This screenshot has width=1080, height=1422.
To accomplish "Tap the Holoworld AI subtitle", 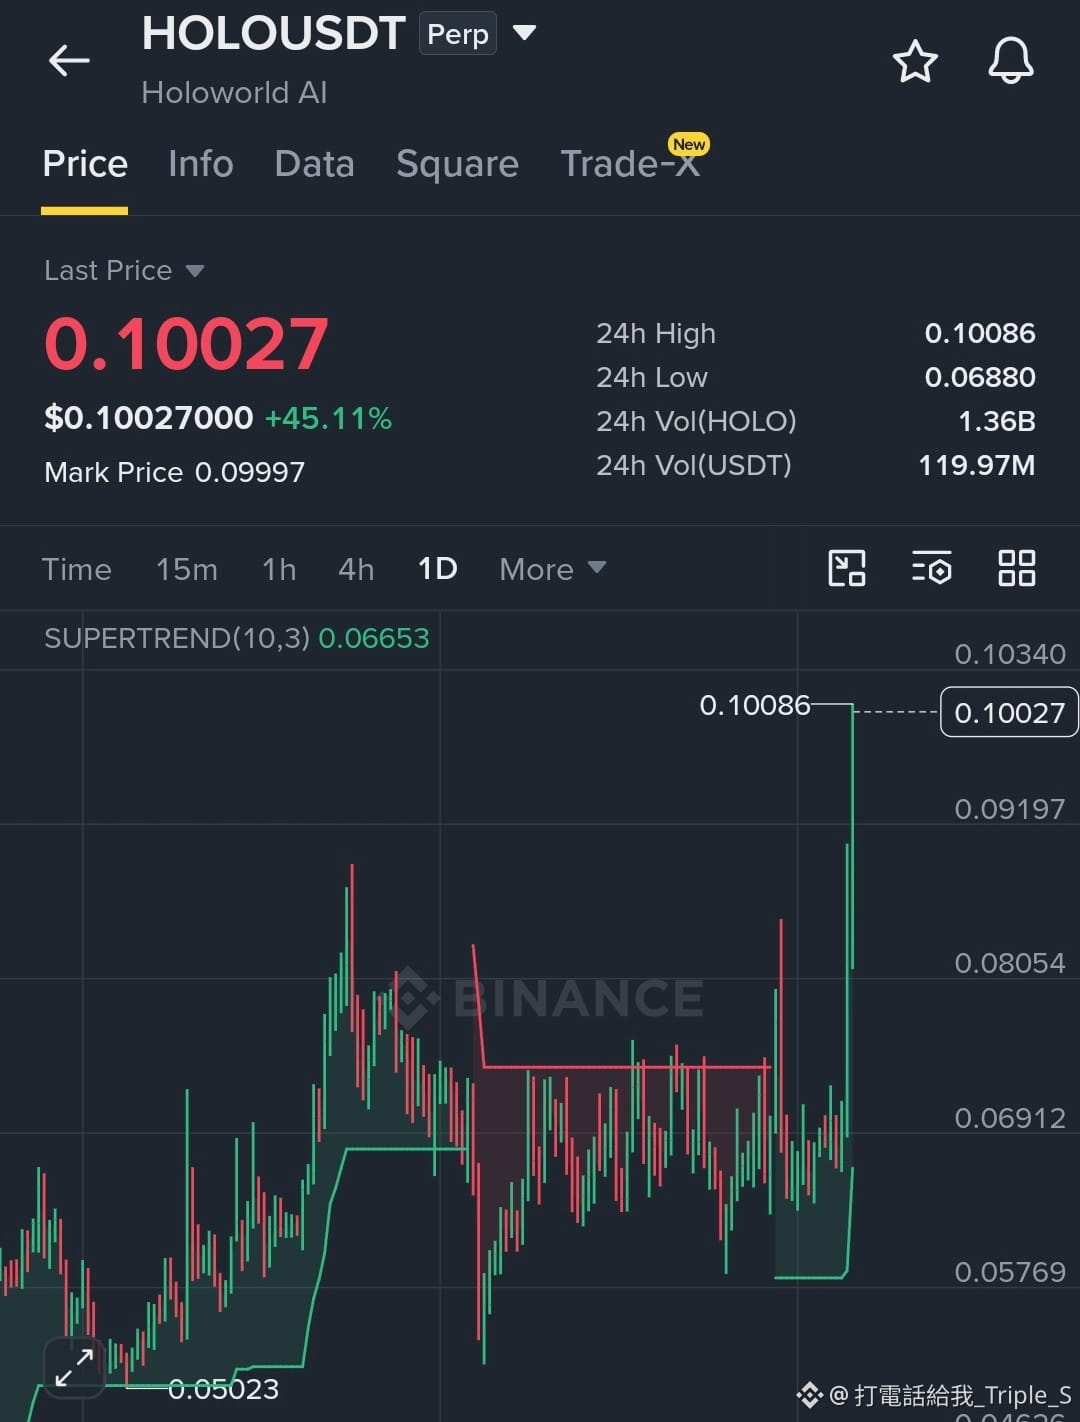I will click(235, 93).
